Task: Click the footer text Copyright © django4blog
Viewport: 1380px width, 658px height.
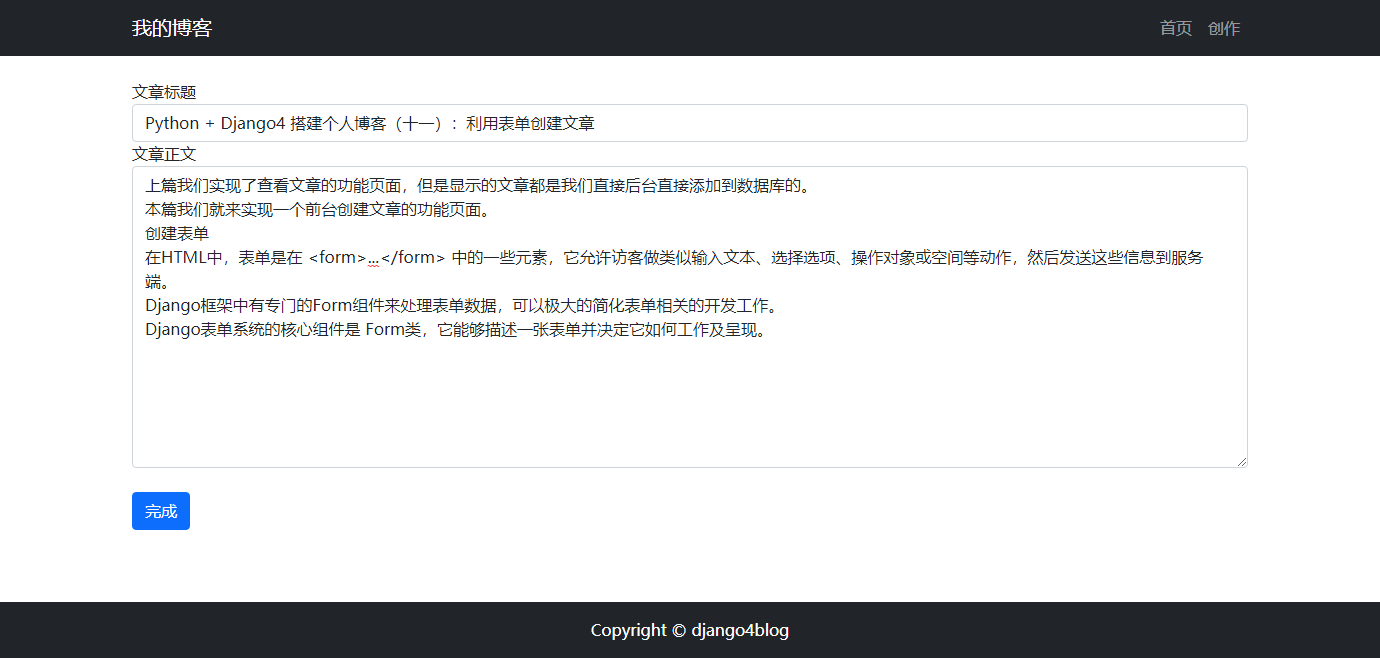Action: 690,630
